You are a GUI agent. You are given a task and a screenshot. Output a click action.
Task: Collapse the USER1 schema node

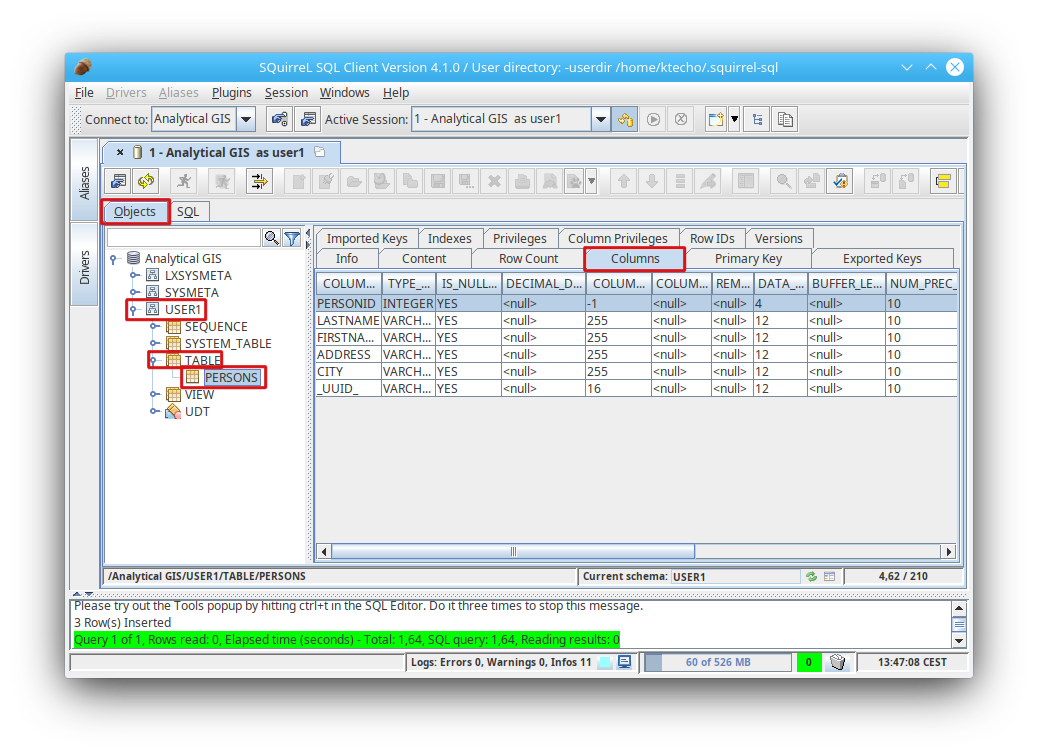coord(134,309)
